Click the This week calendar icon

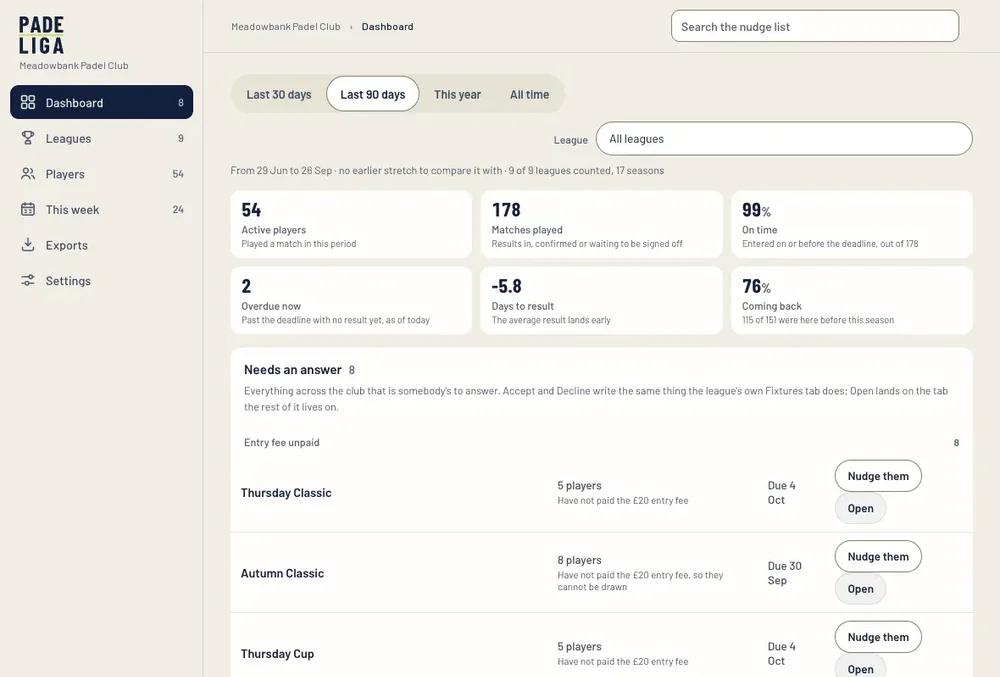[28, 209]
